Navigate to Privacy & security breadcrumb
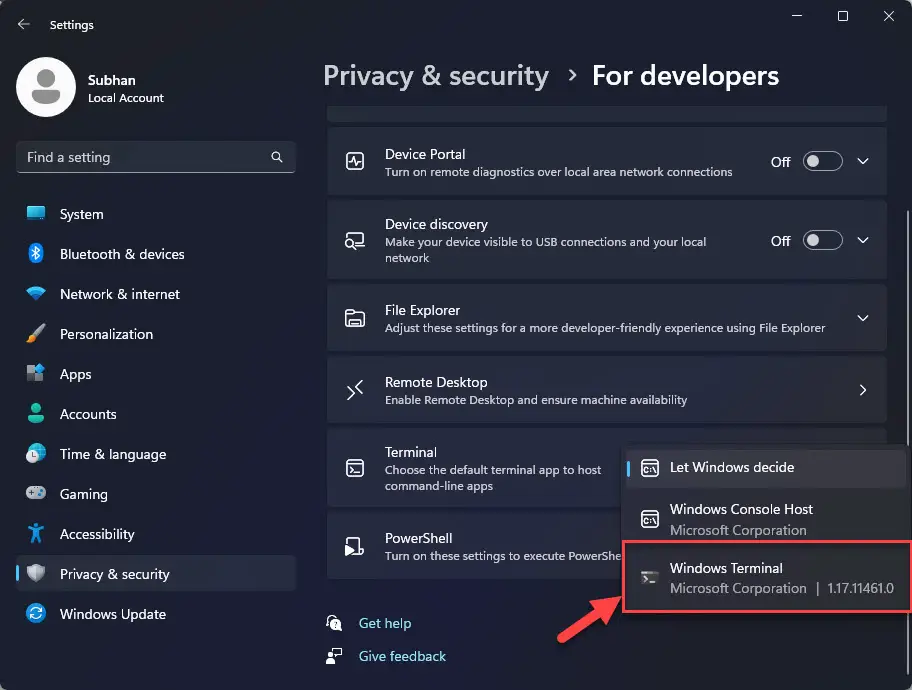This screenshot has height=690, width=912. tap(436, 76)
